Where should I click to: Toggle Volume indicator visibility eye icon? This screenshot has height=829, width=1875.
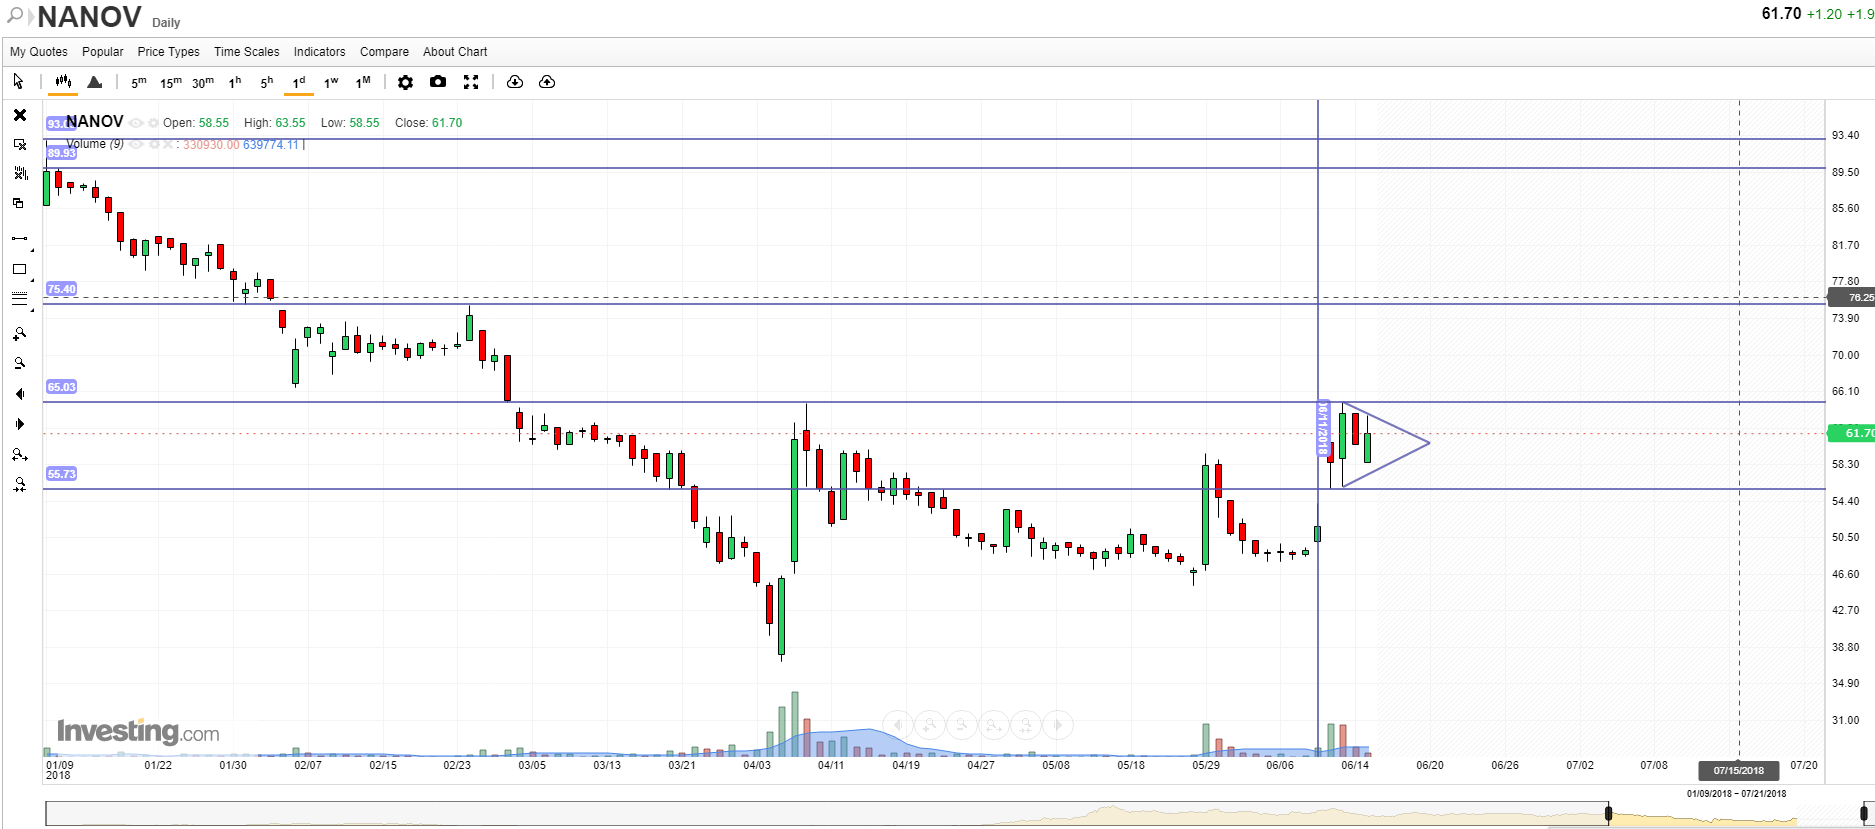click(x=136, y=145)
